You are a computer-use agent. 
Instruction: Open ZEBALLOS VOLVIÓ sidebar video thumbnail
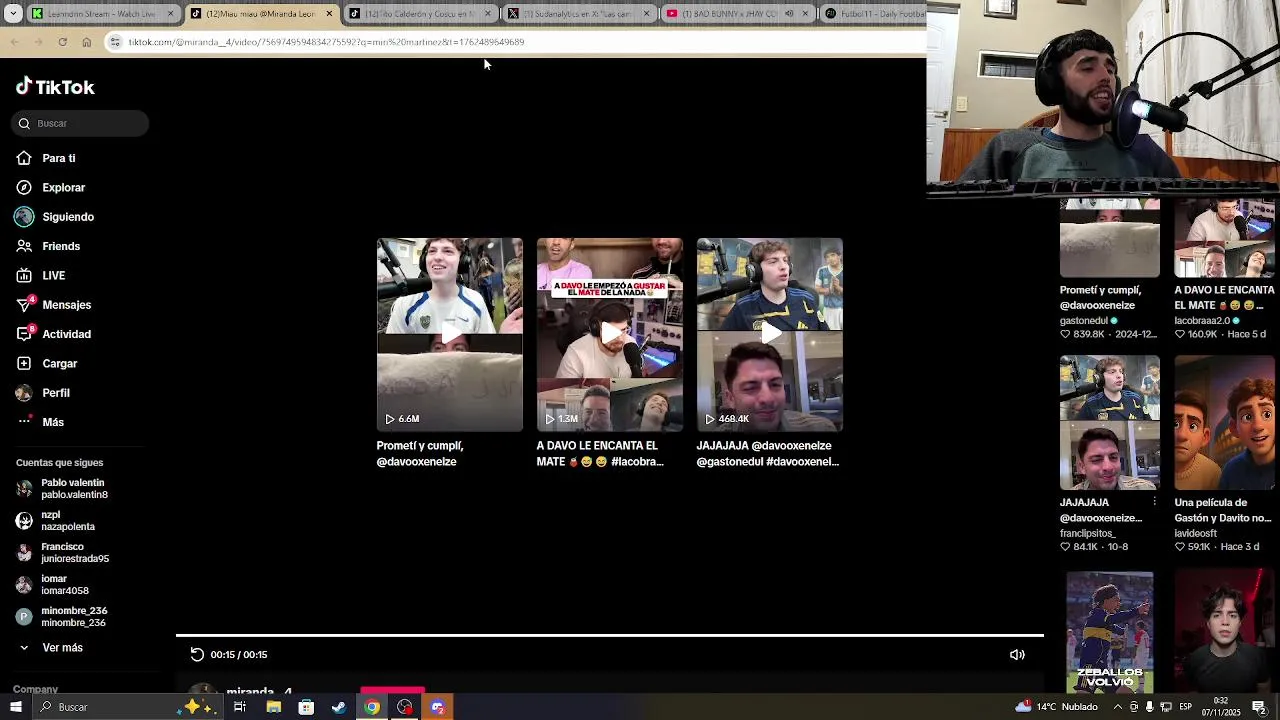(x=1110, y=632)
